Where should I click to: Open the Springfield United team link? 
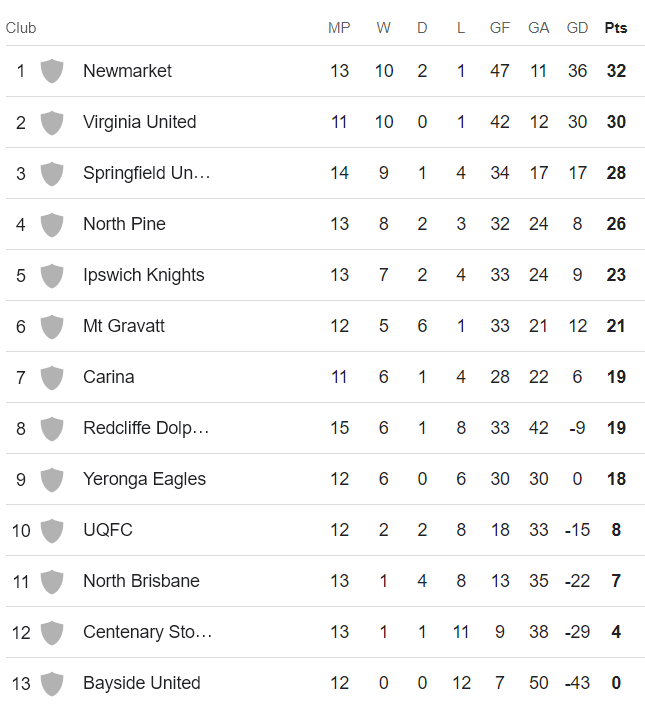coord(147,173)
